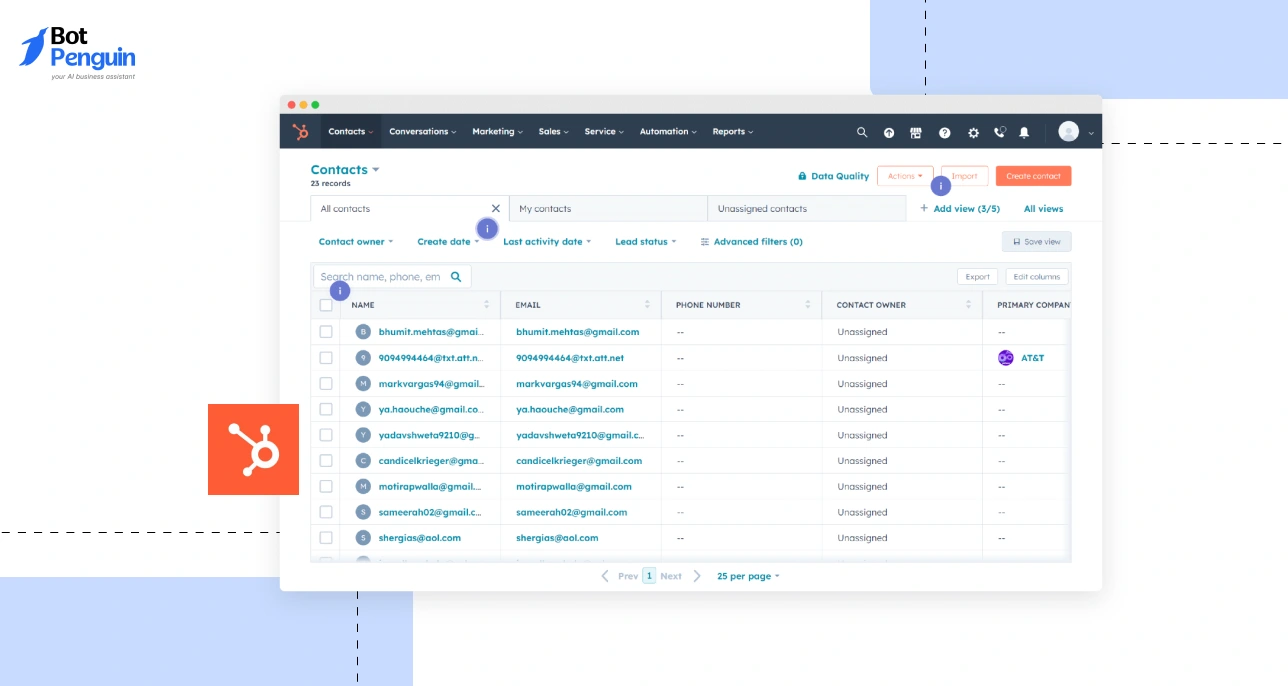Click the user avatar icon
Image resolution: width=1288 pixels, height=686 pixels.
point(1066,131)
